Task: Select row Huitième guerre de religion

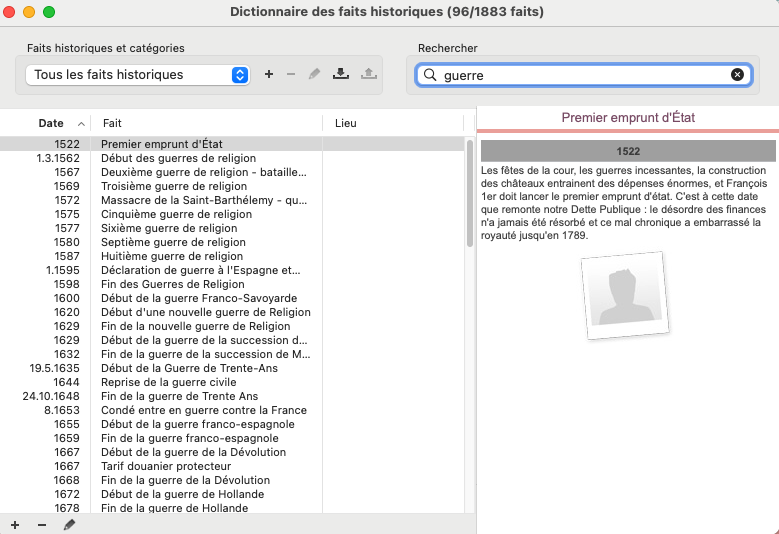Action: coord(232,256)
